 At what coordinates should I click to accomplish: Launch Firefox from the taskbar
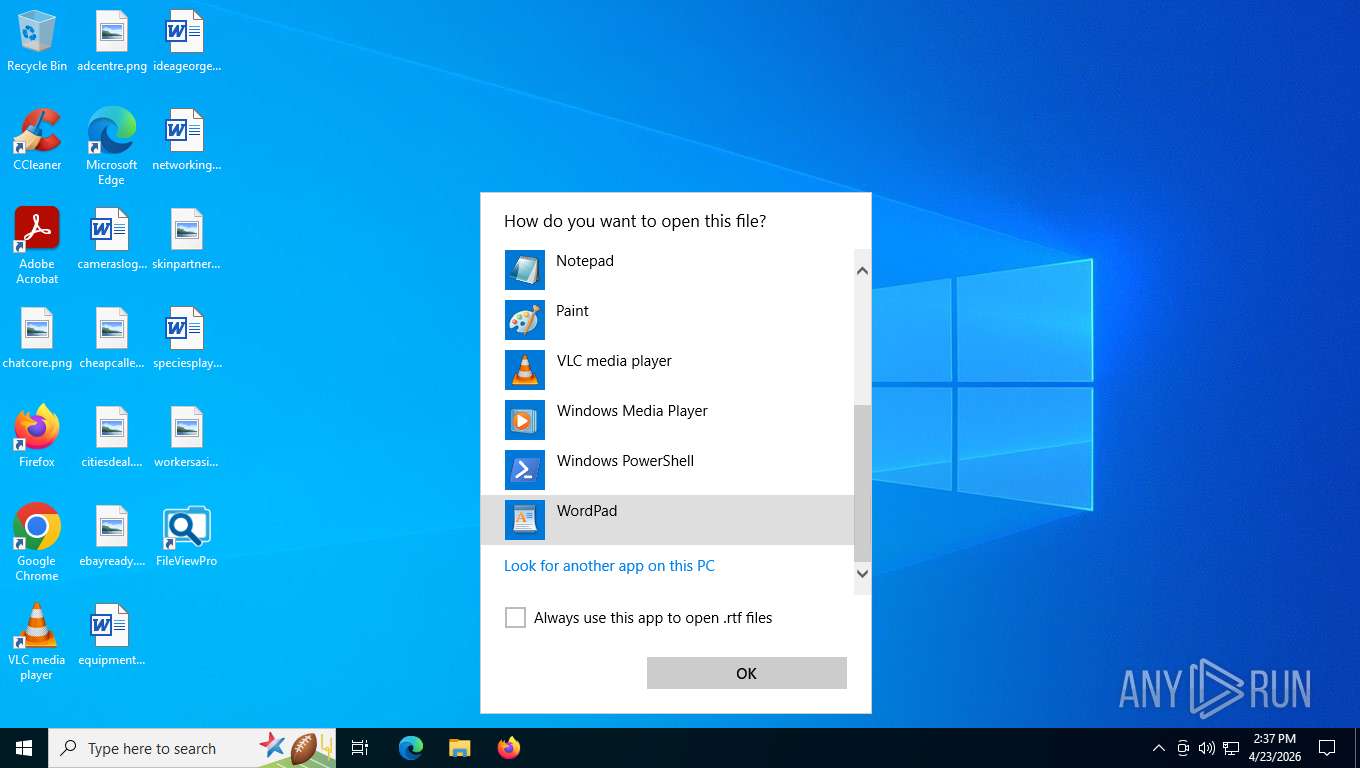coord(509,748)
